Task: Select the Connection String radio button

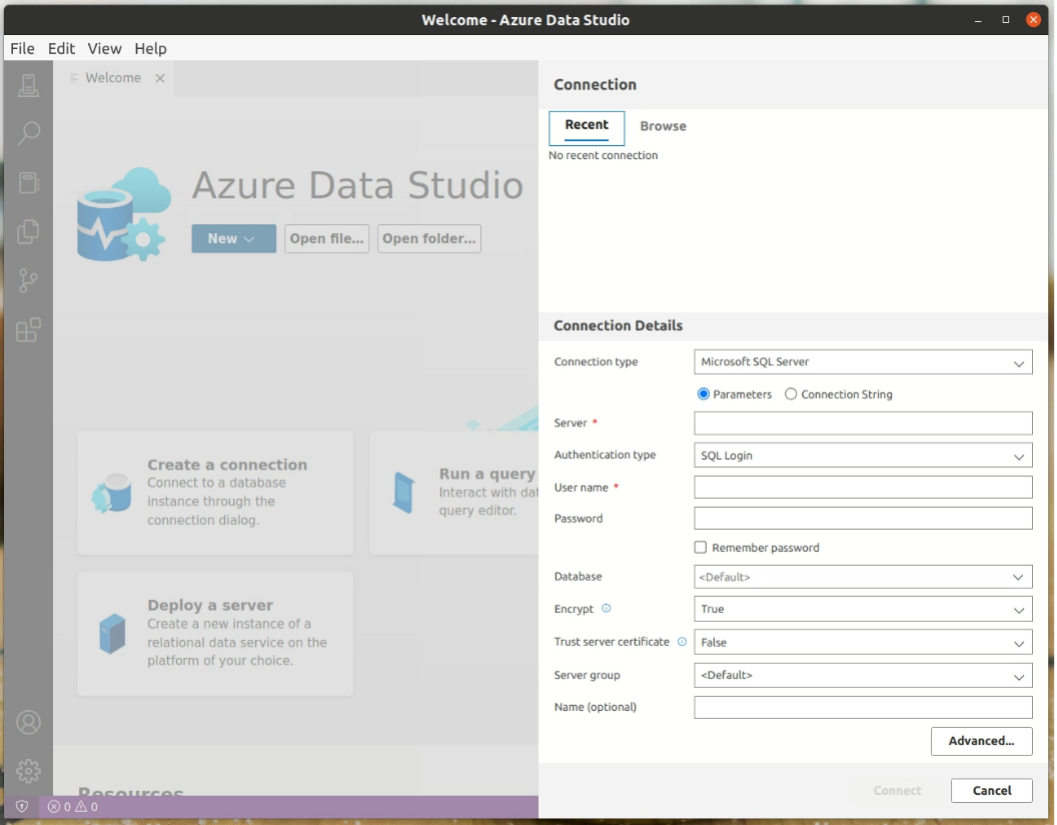Action: (x=791, y=395)
